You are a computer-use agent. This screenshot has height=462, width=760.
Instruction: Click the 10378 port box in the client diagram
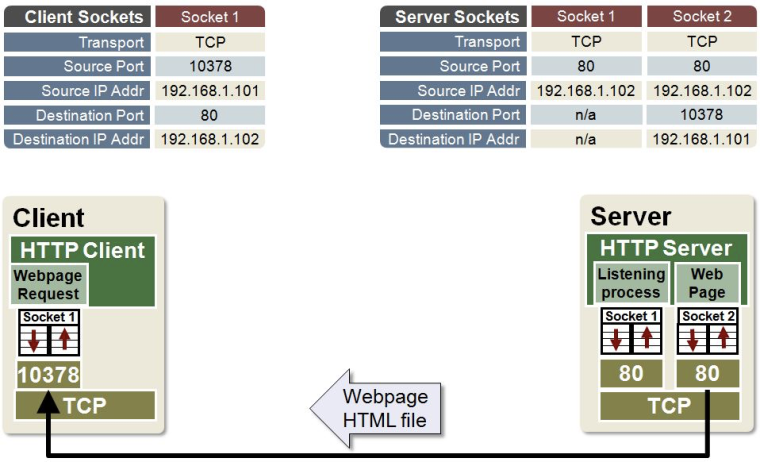point(47,375)
